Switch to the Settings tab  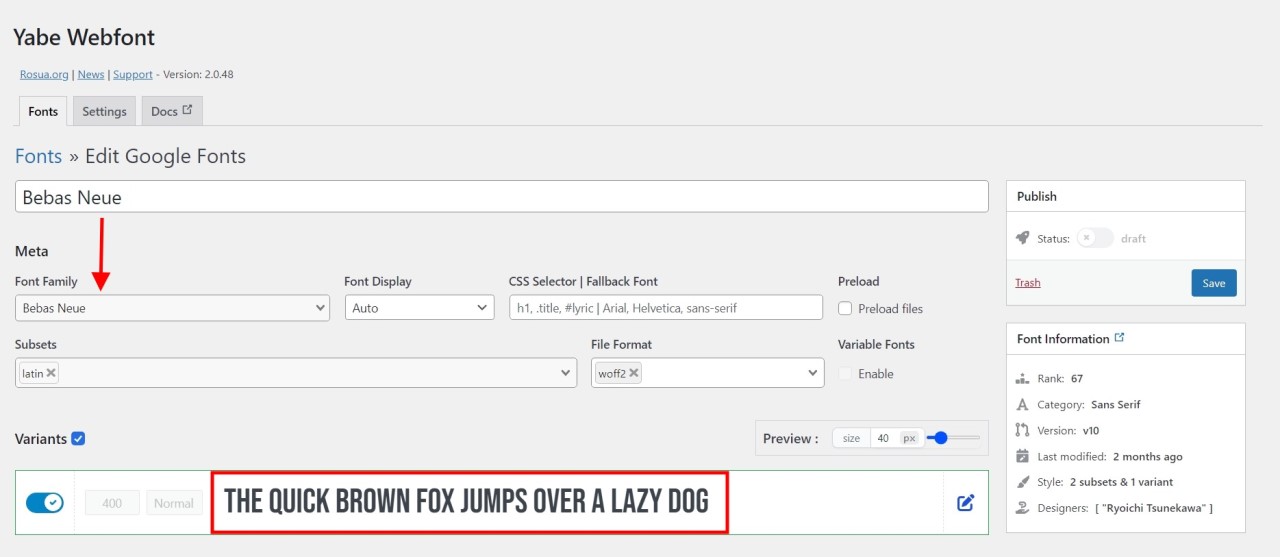104,111
